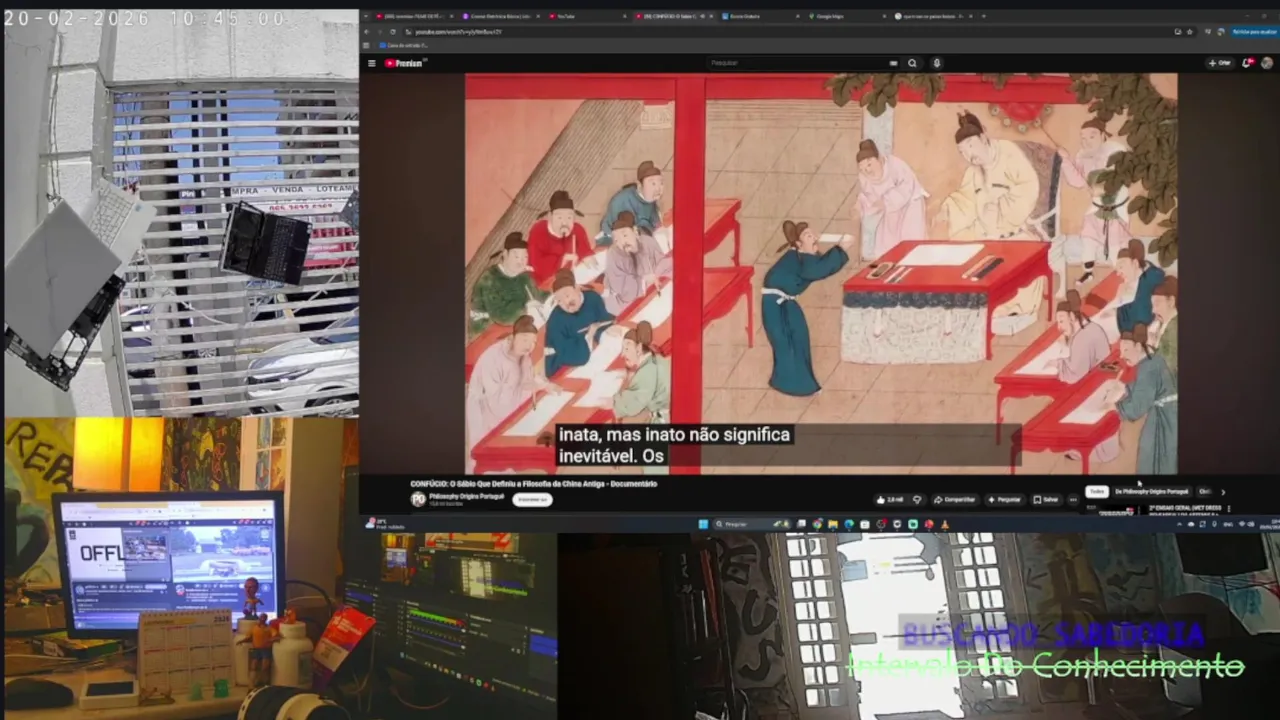1280x720 pixels.
Task: Go back with the browser back arrow
Action: [x=366, y=32]
